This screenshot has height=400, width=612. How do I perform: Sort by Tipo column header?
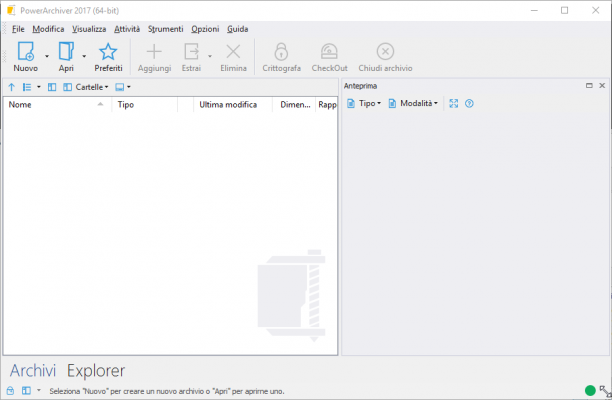[x=144, y=105]
